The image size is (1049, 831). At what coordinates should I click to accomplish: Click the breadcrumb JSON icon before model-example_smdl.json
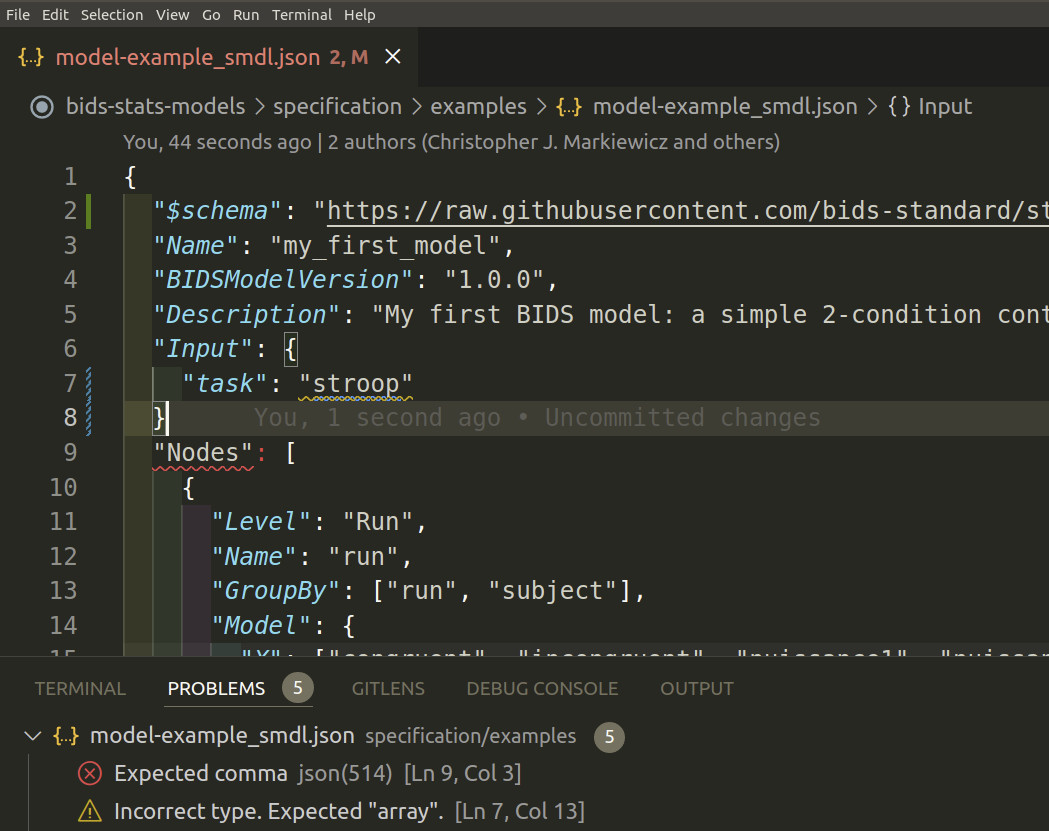567,106
